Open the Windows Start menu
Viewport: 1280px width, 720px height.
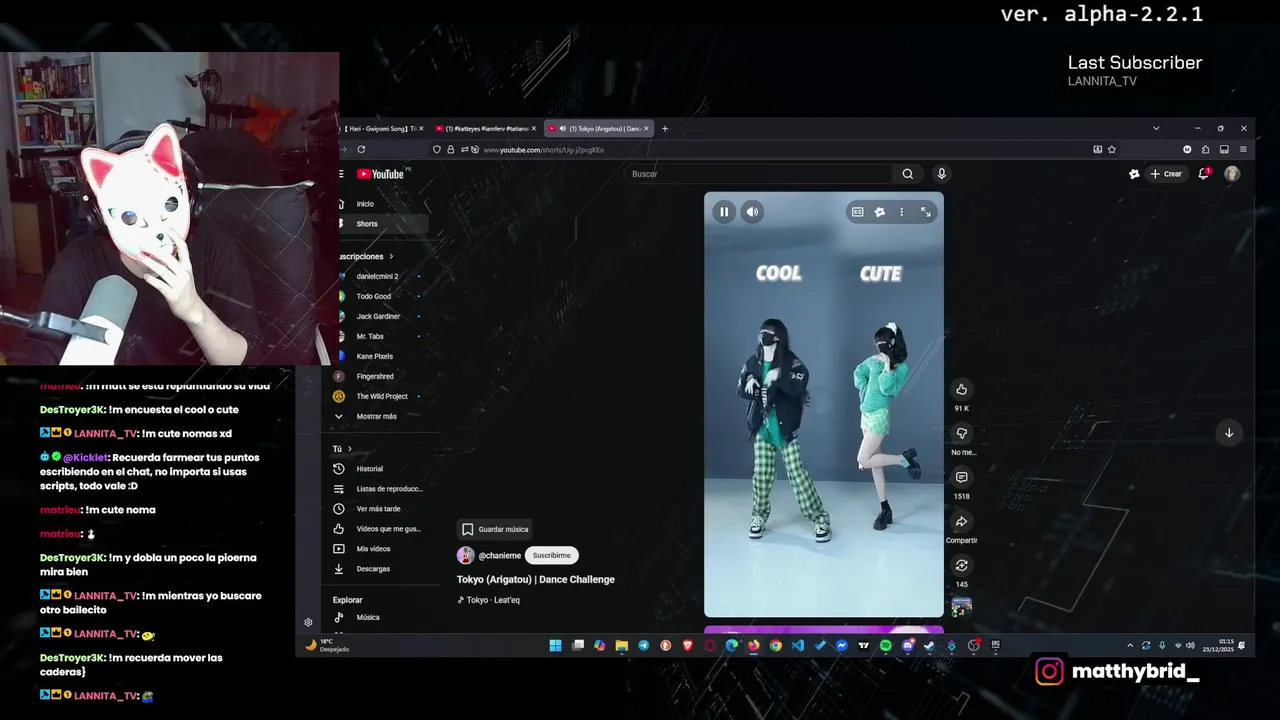(555, 646)
